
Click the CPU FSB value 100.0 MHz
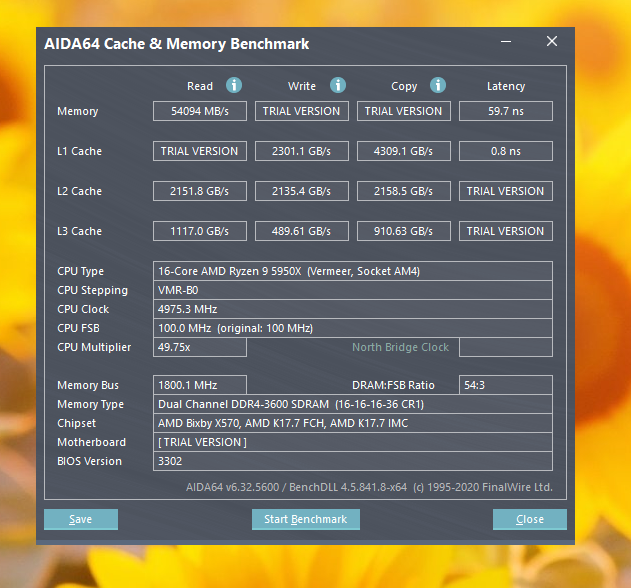tap(353, 328)
